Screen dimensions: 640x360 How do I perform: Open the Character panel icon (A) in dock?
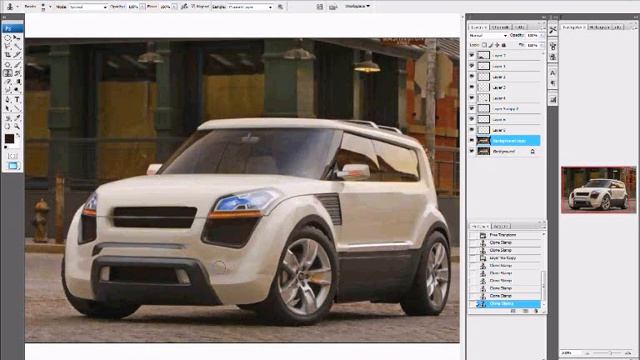[x=553, y=73]
